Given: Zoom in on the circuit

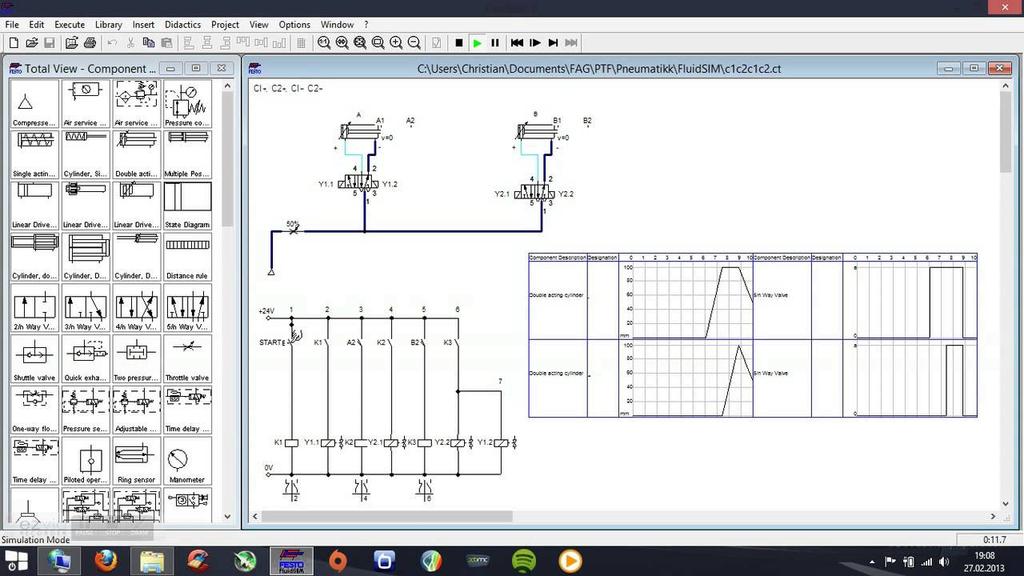Looking at the screenshot, I should tap(396, 43).
